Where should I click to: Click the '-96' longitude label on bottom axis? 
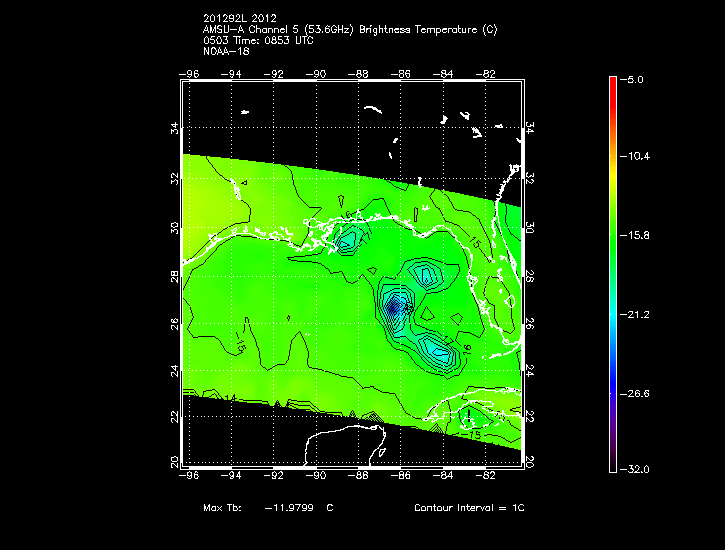pos(189,476)
